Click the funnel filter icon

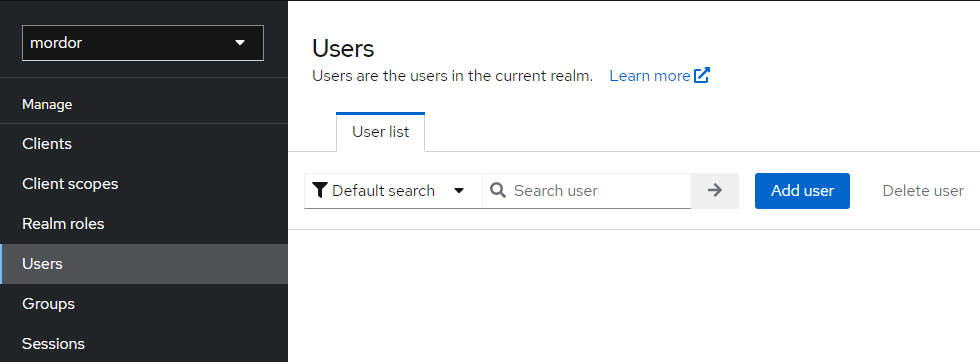tap(320, 190)
